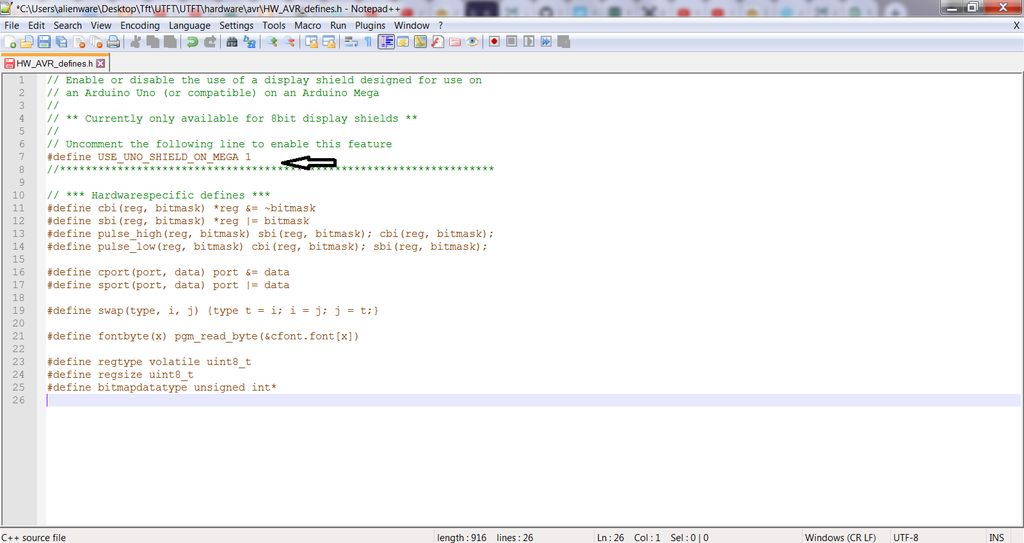Click line number 10 in the margin
This screenshot has width=1024, height=543.
point(18,195)
